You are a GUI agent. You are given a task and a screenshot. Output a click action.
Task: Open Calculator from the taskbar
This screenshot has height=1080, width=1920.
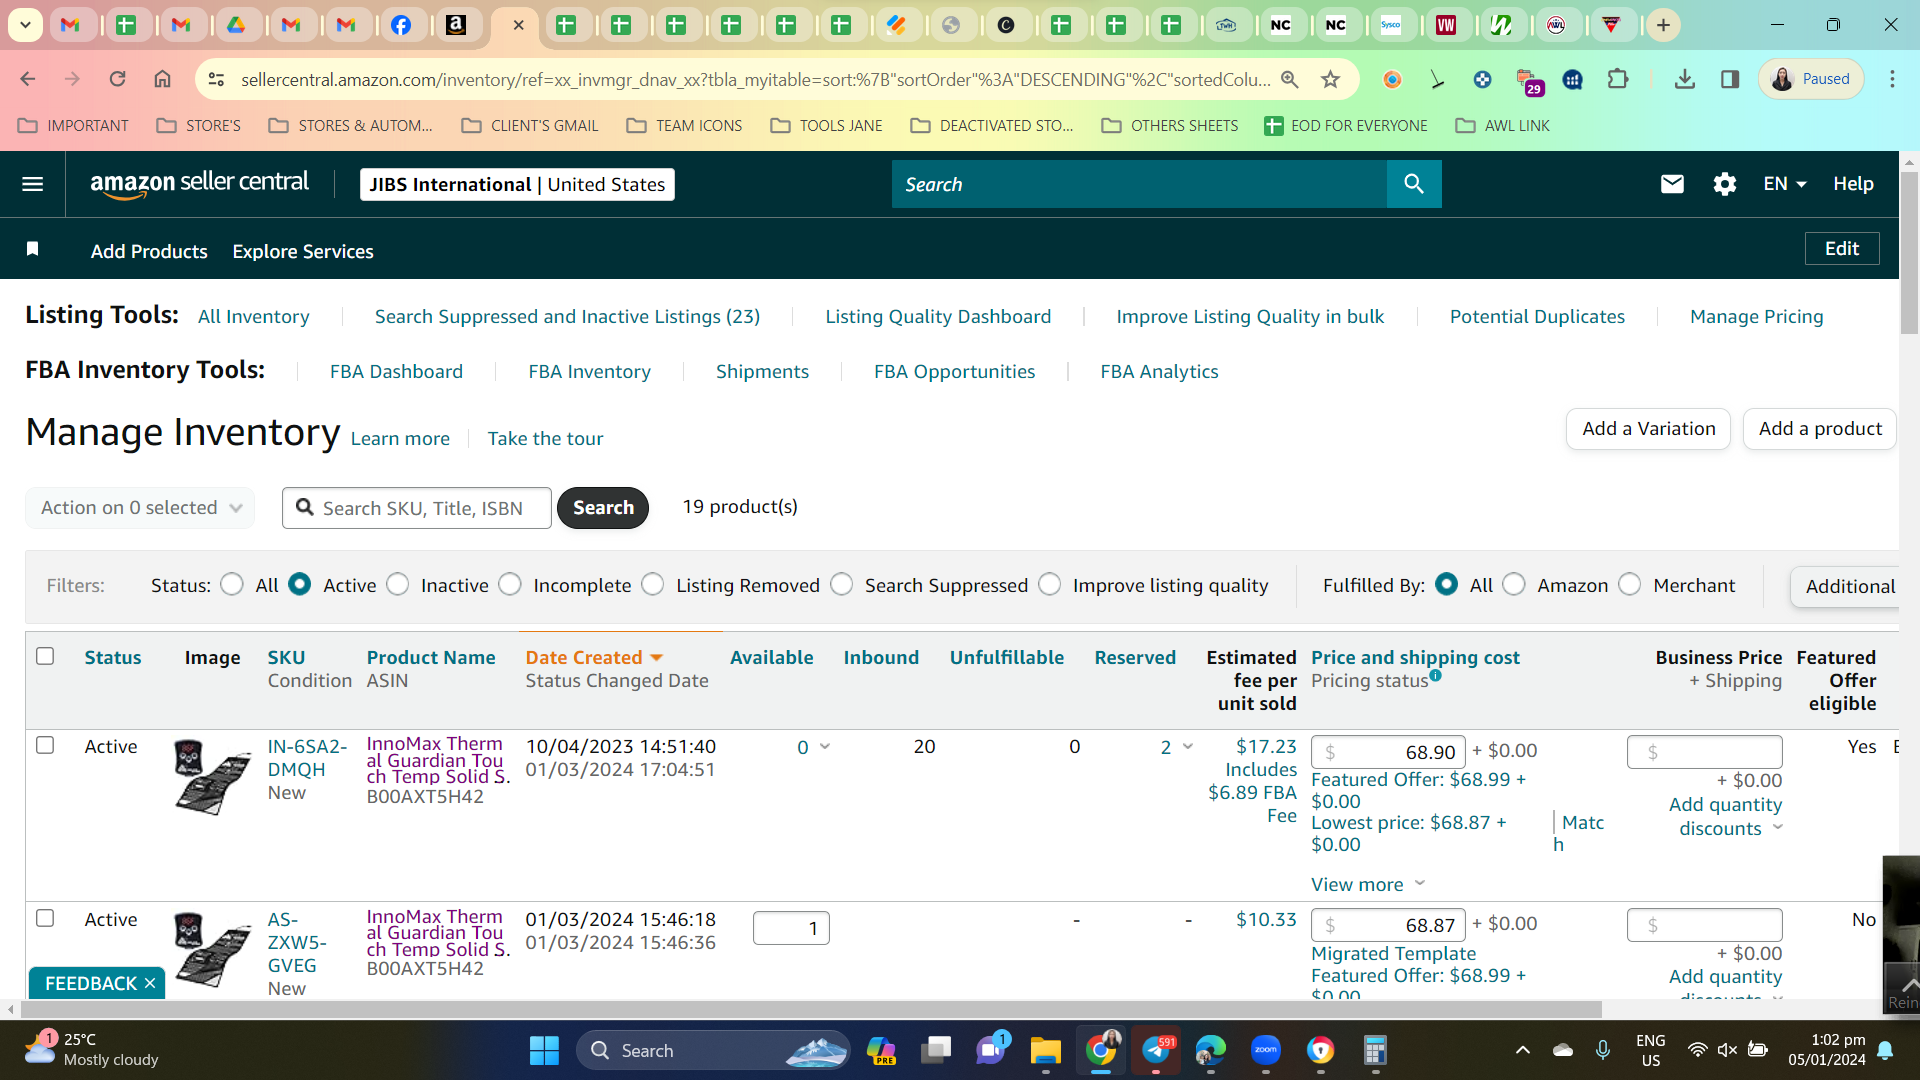1376,1050
